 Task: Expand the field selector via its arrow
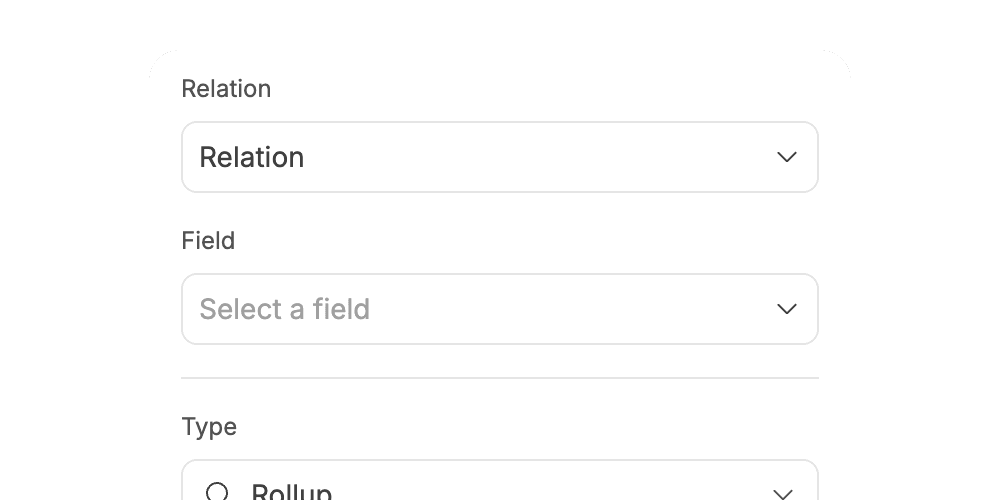click(787, 309)
